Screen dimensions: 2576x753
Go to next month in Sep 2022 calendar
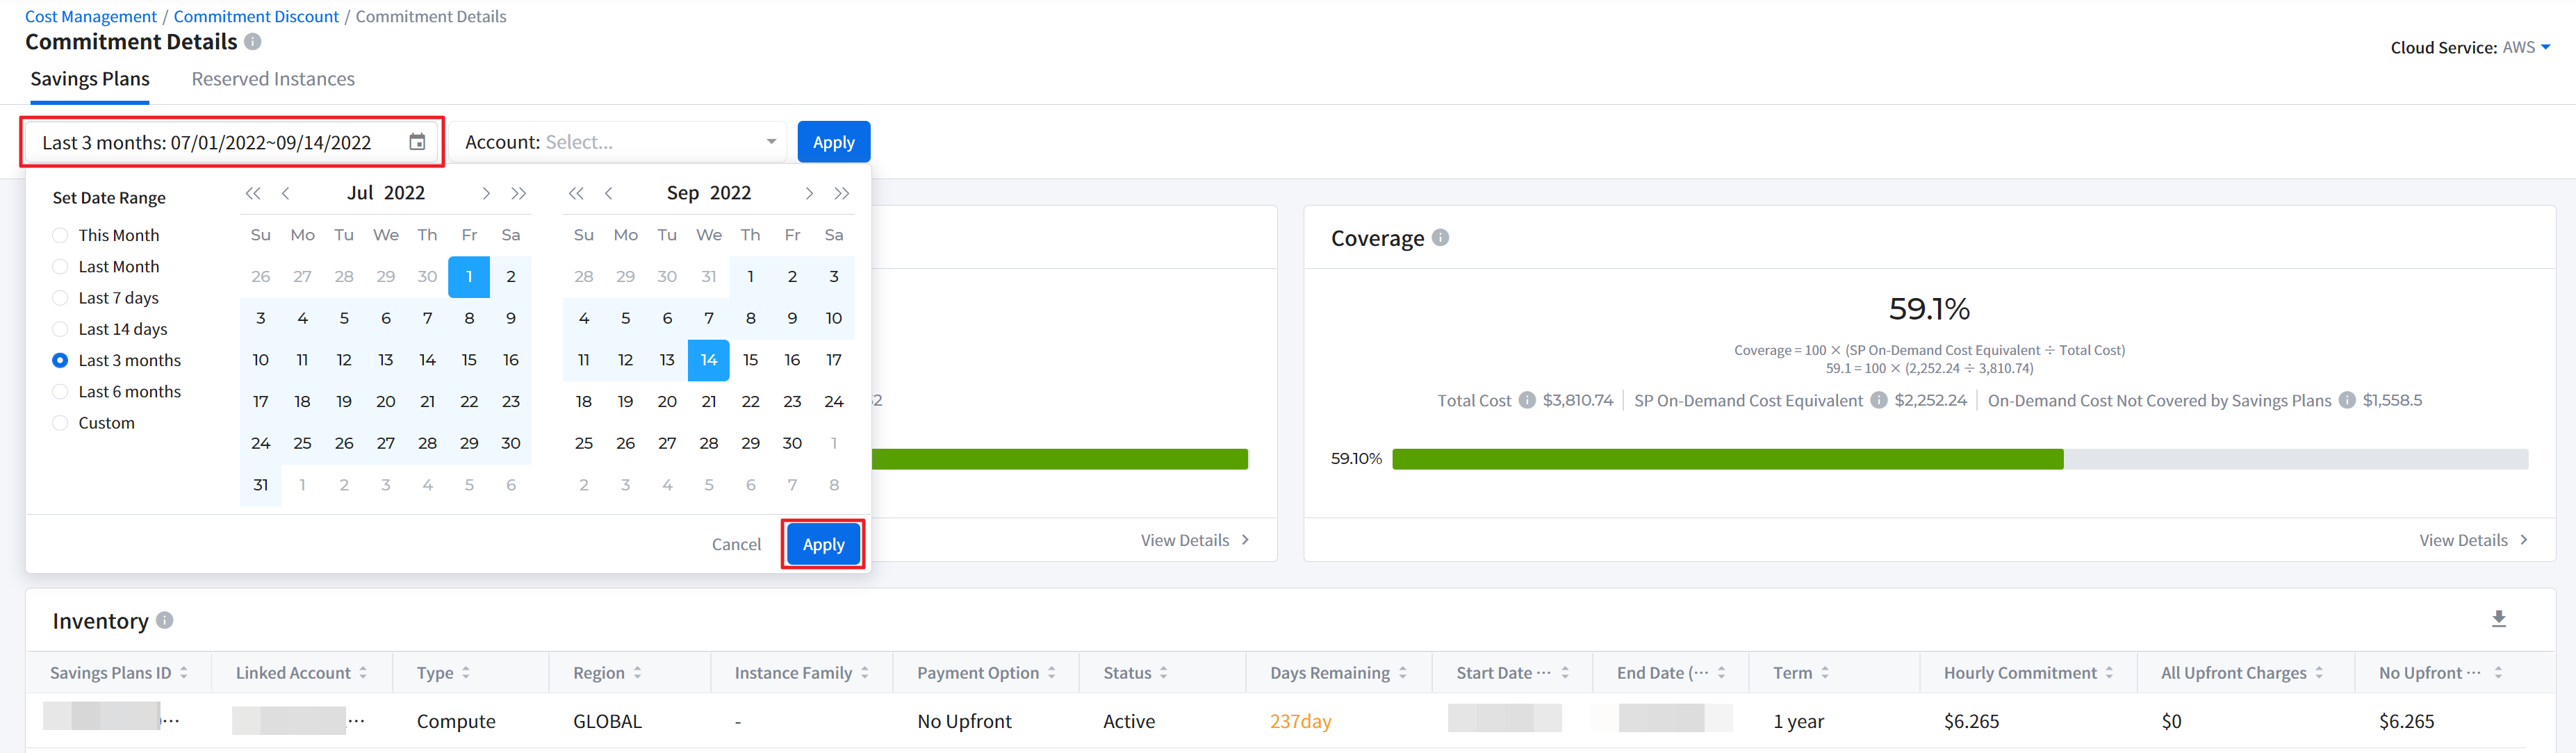click(809, 193)
